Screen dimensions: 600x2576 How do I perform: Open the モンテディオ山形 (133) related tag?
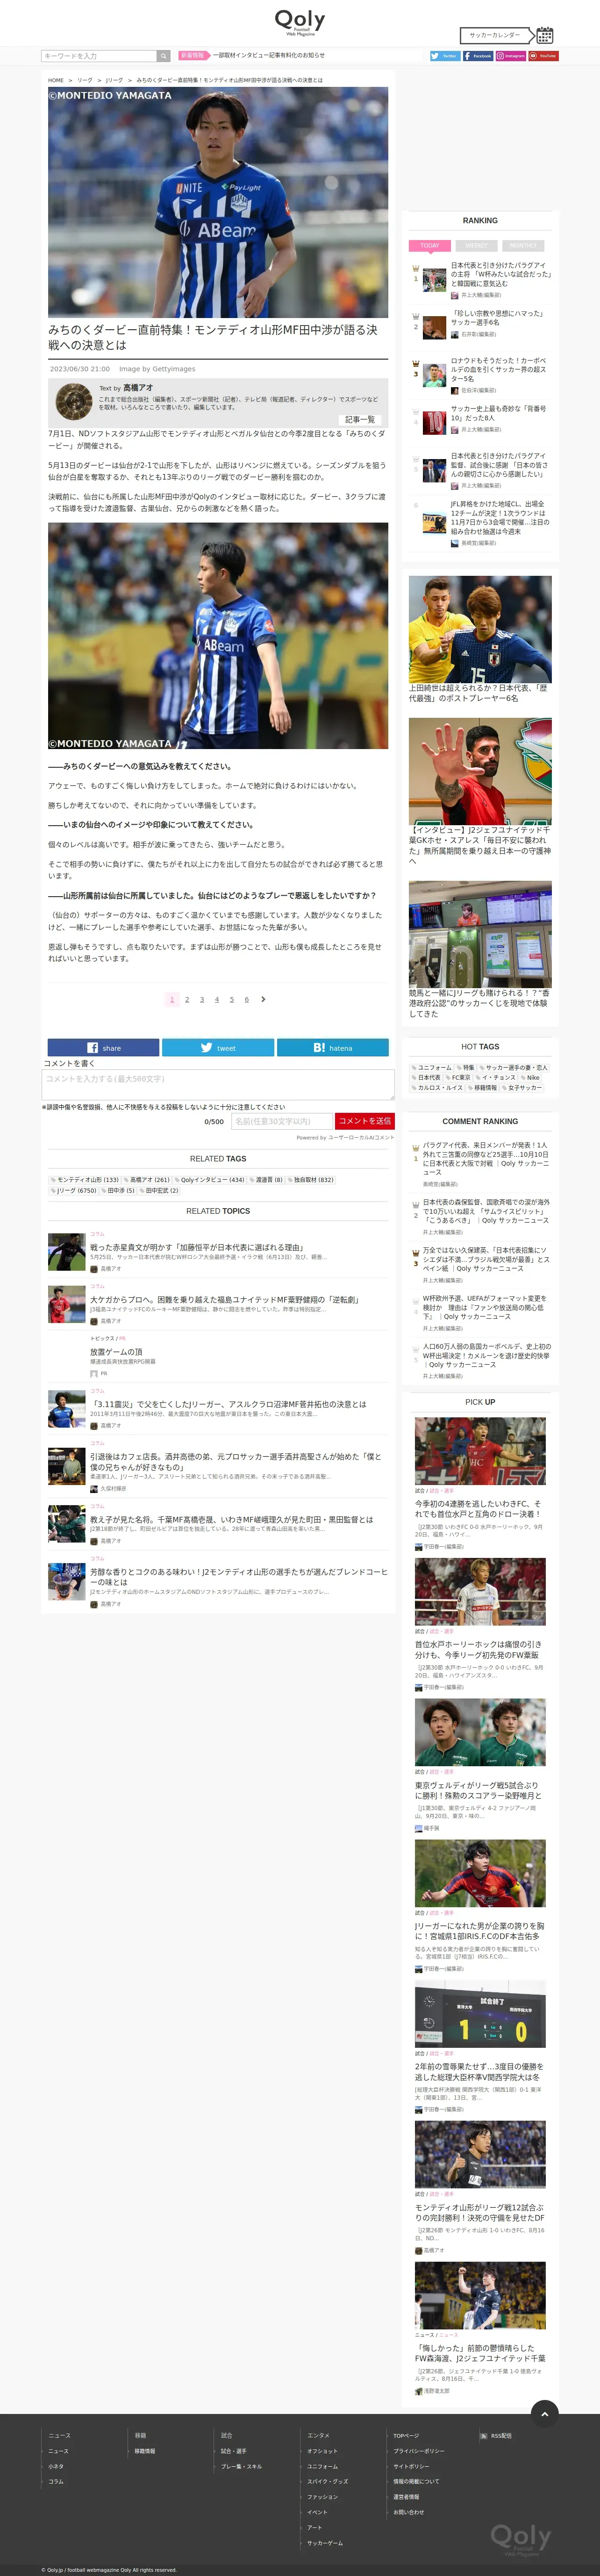85,1179
